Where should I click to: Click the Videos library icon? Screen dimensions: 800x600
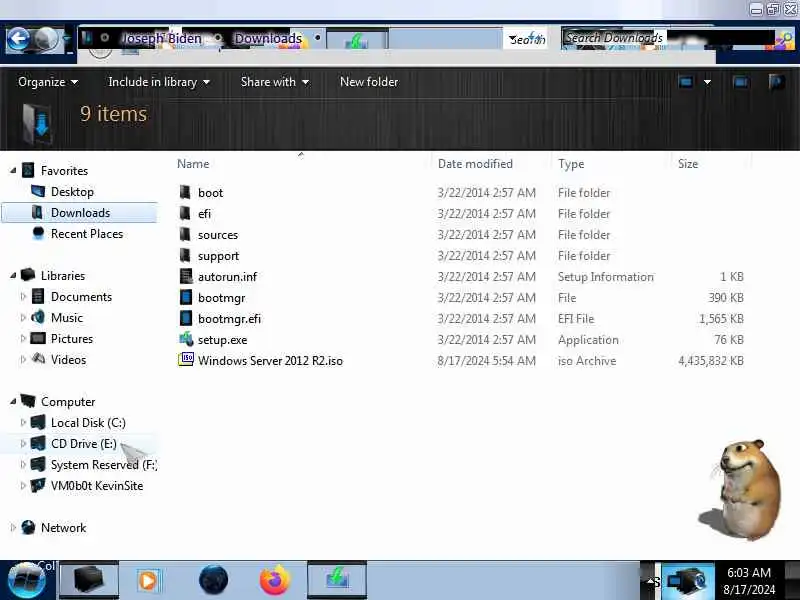(x=38, y=359)
